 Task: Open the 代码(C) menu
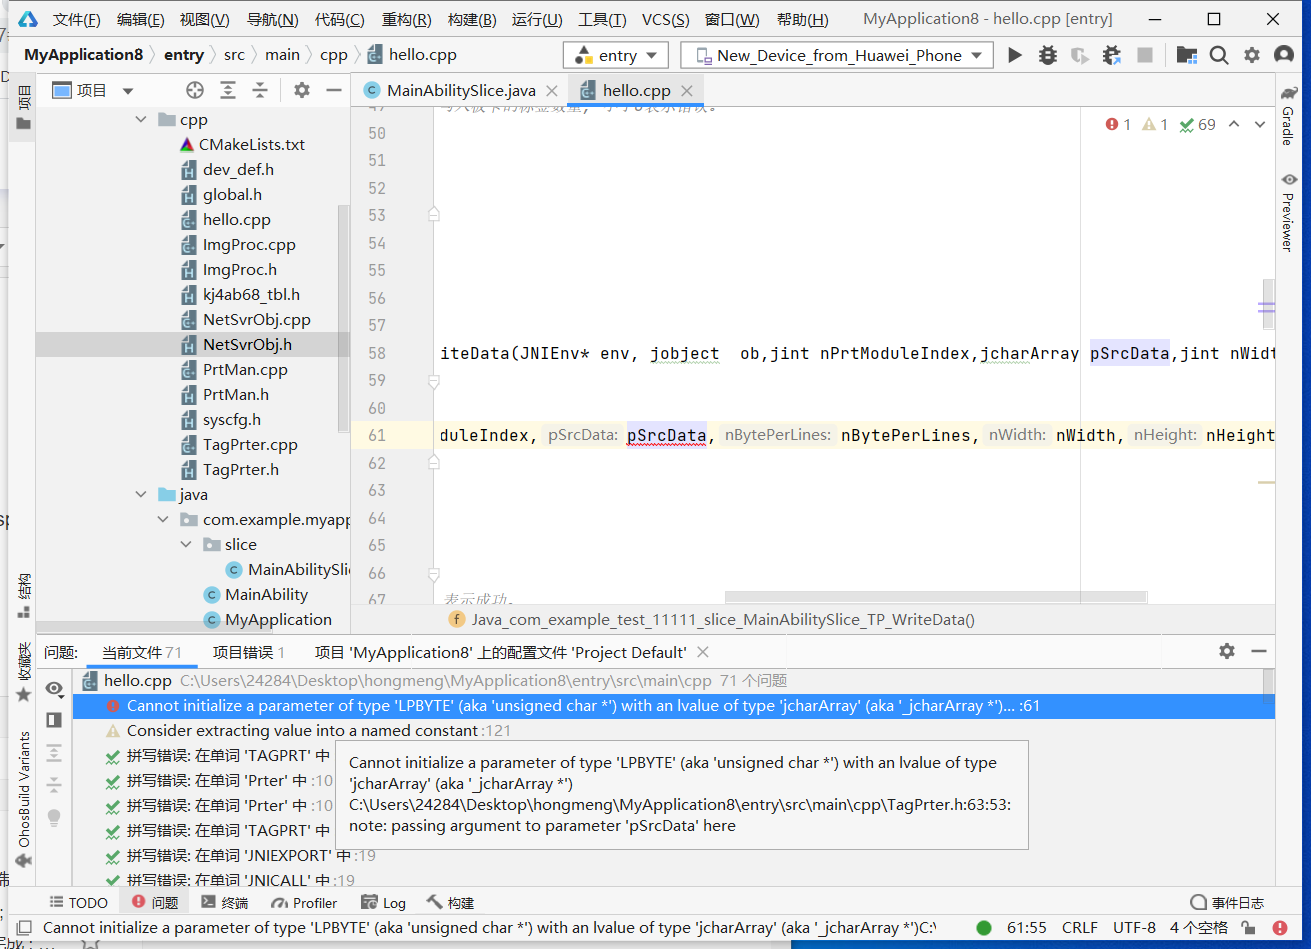click(x=340, y=19)
